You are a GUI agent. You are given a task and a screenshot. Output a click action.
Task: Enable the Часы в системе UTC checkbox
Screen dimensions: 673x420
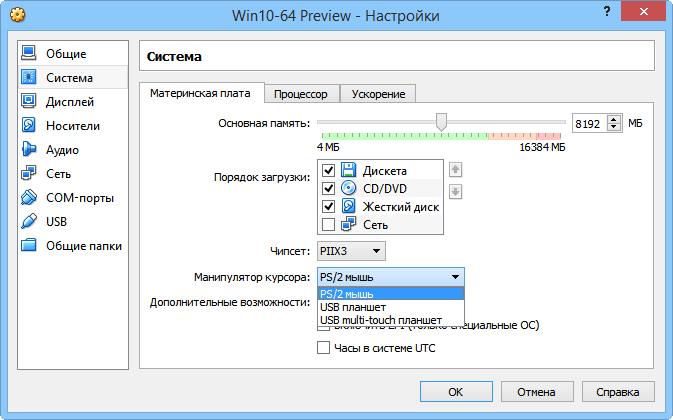point(323,347)
